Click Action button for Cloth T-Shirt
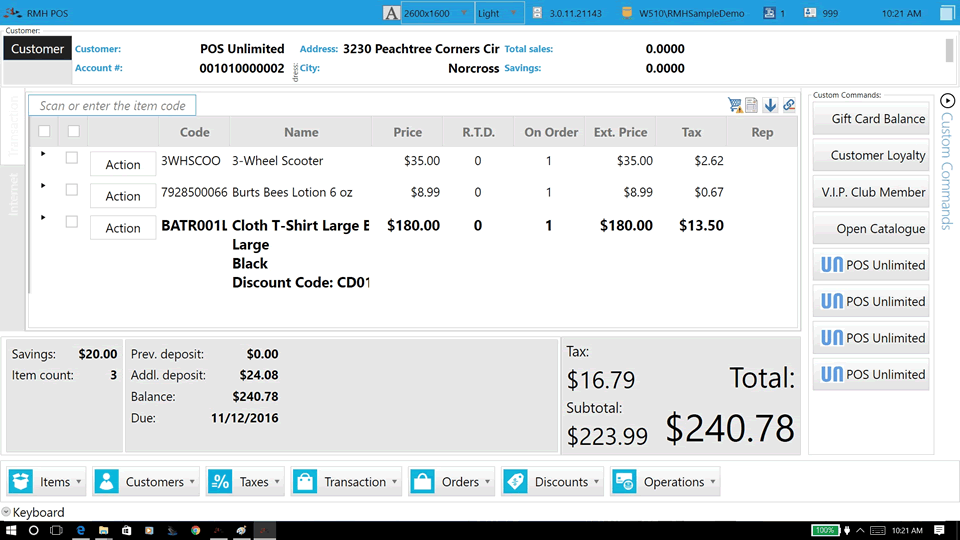This screenshot has height=540, width=960. (x=122, y=228)
